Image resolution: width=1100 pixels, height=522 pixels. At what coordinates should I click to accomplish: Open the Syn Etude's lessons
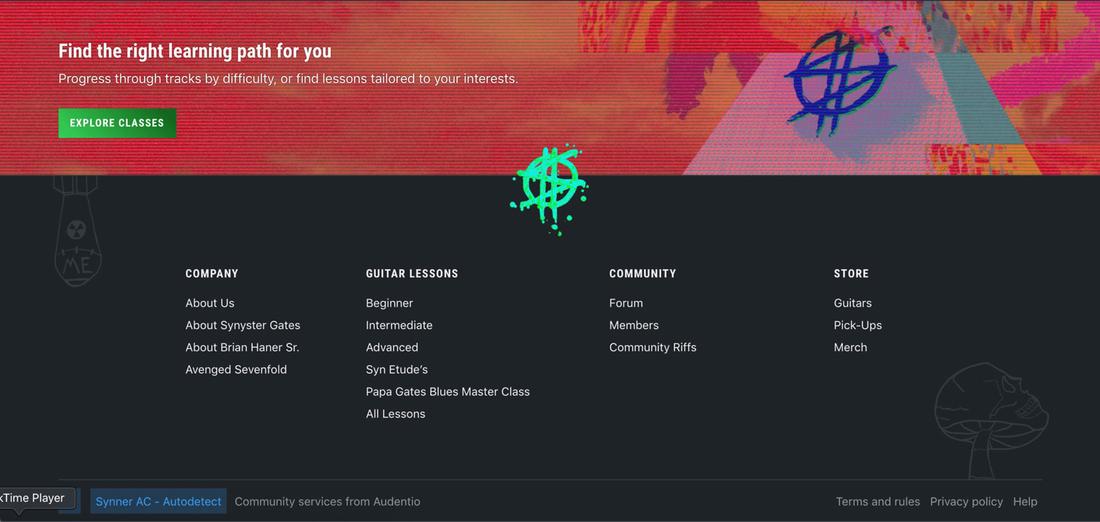point(397,369)
